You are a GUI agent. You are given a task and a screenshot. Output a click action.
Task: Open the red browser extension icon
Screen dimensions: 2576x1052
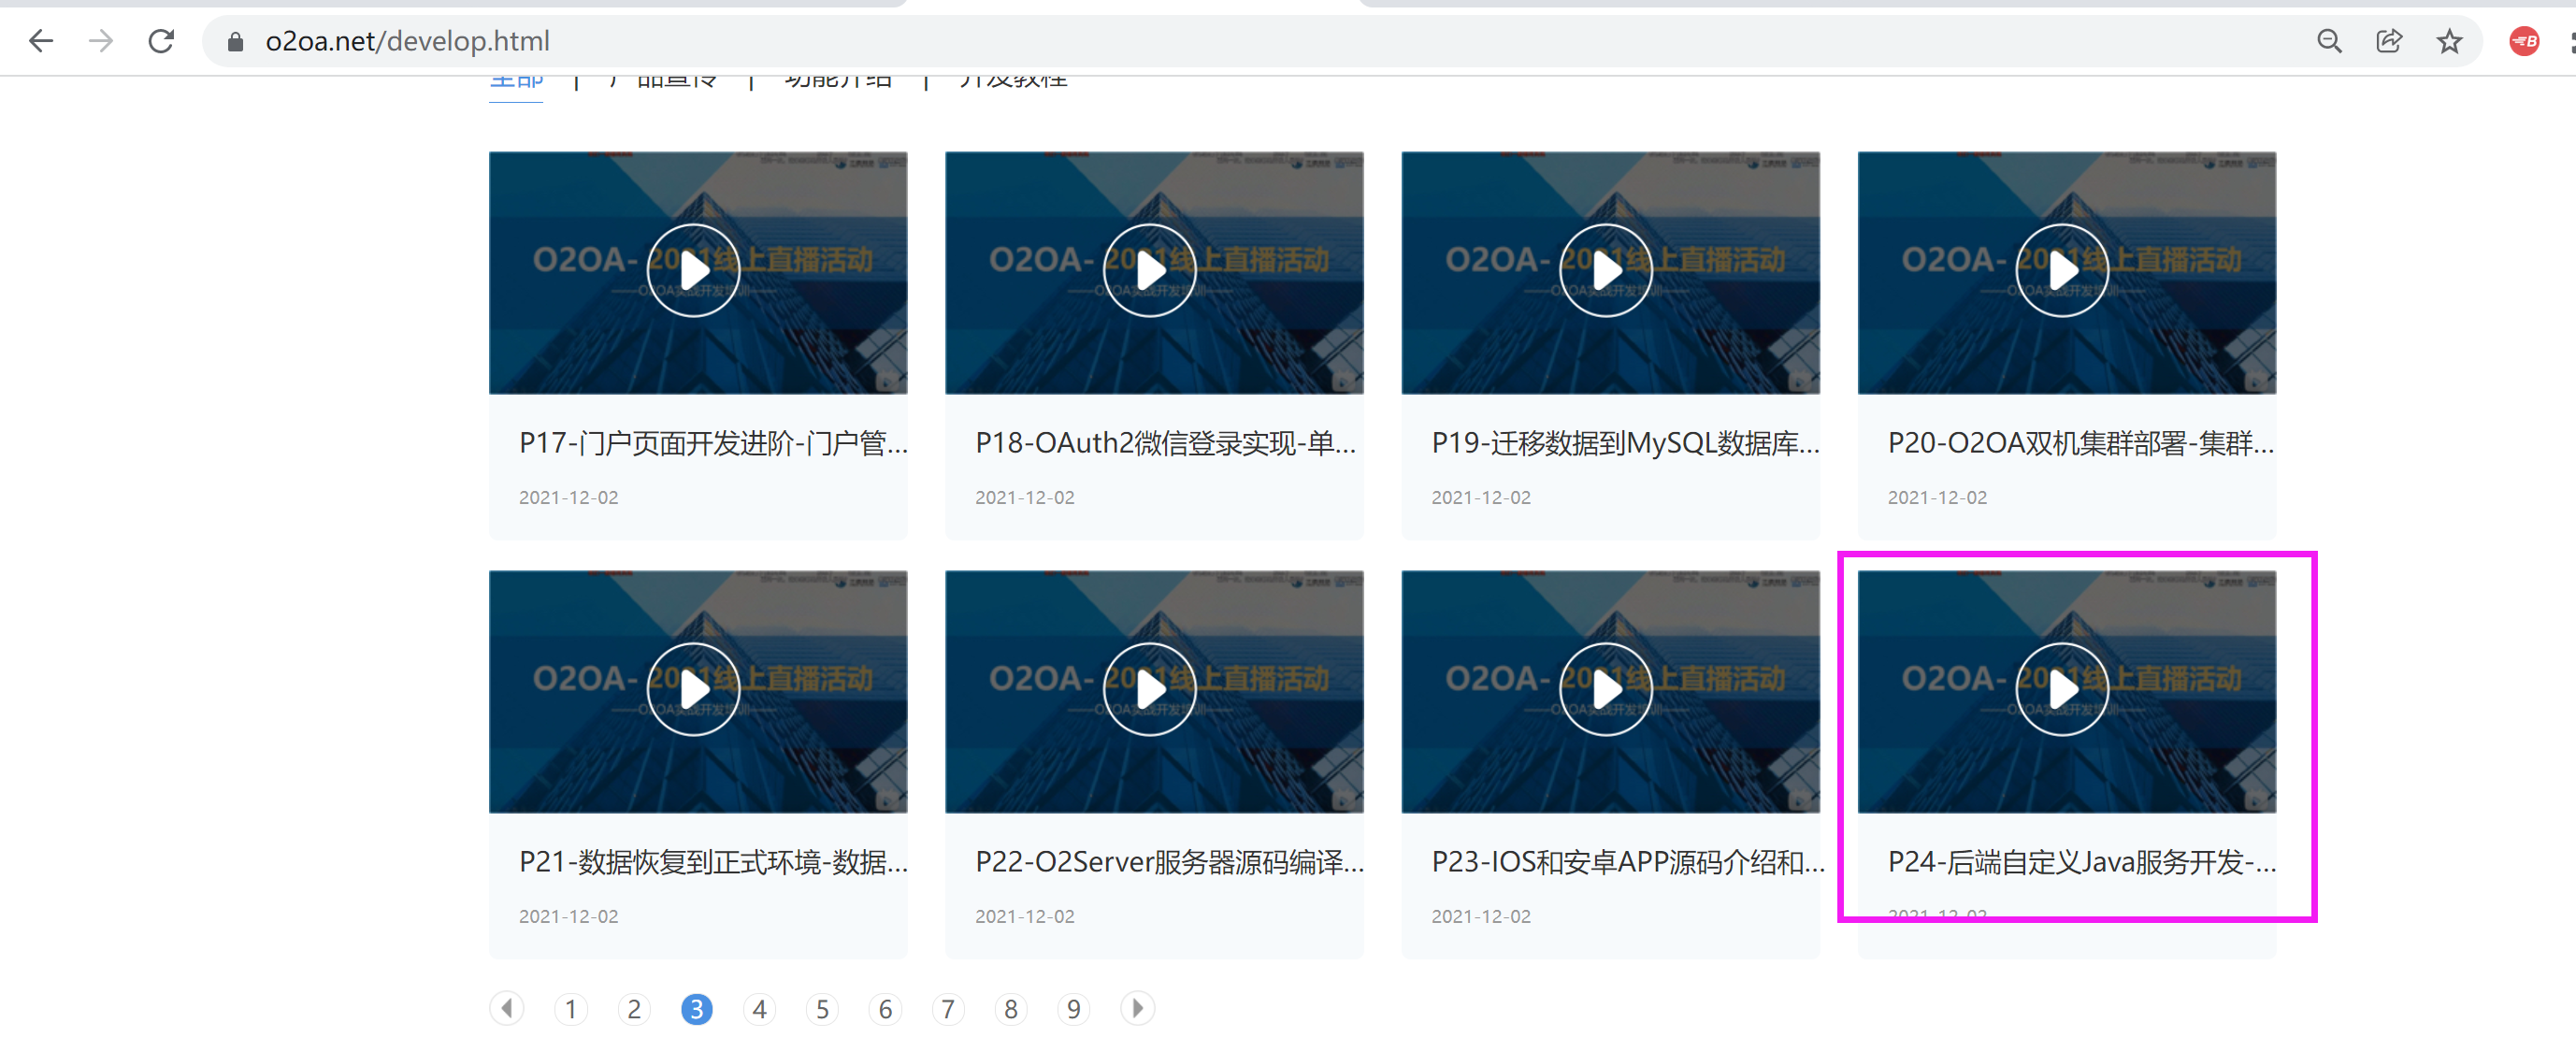tap(2524, 41)
